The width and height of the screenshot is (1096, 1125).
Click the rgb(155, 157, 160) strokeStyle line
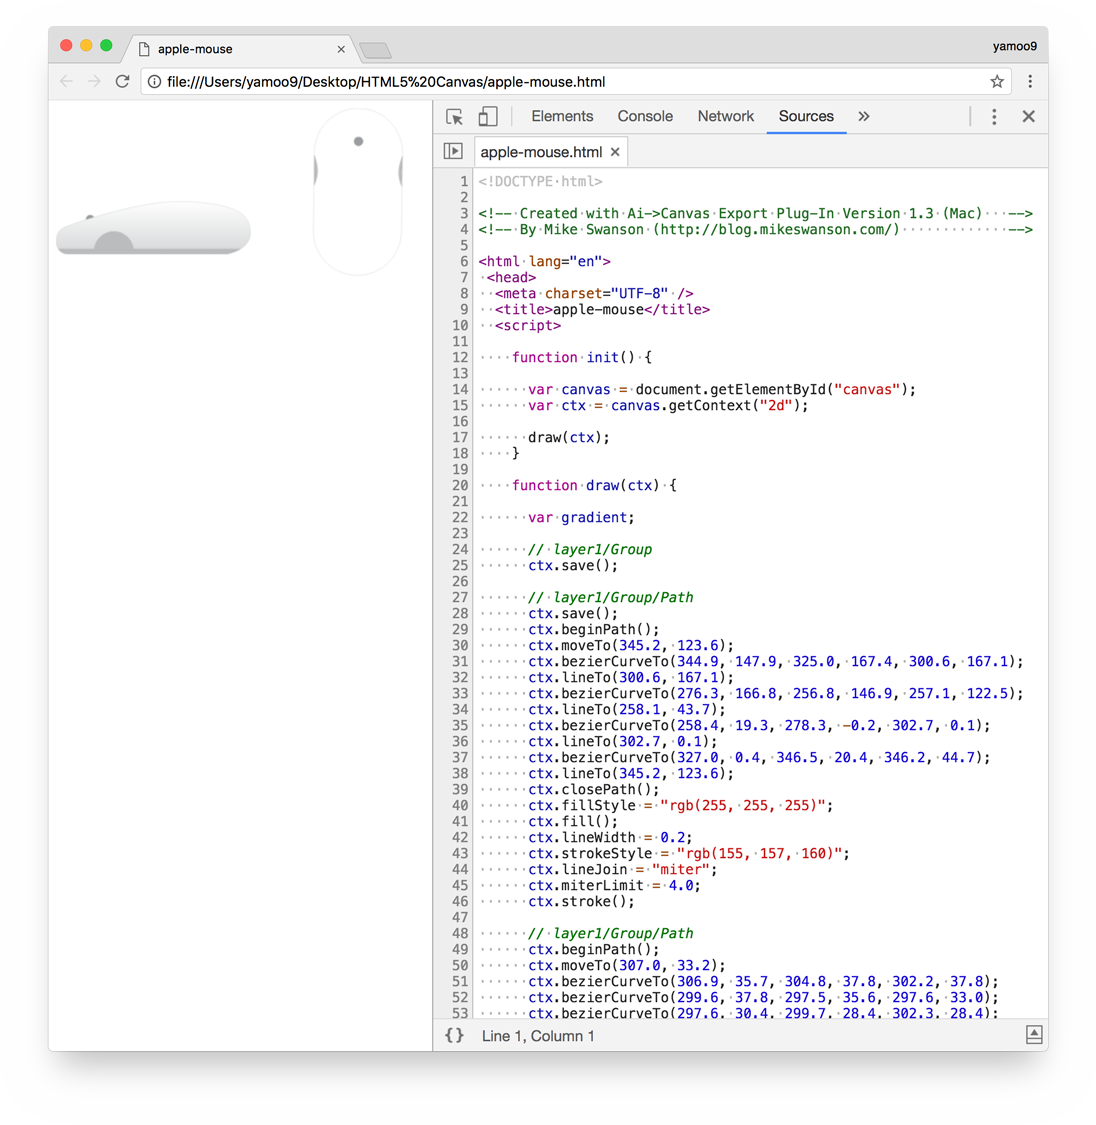(x=689, y=853)
